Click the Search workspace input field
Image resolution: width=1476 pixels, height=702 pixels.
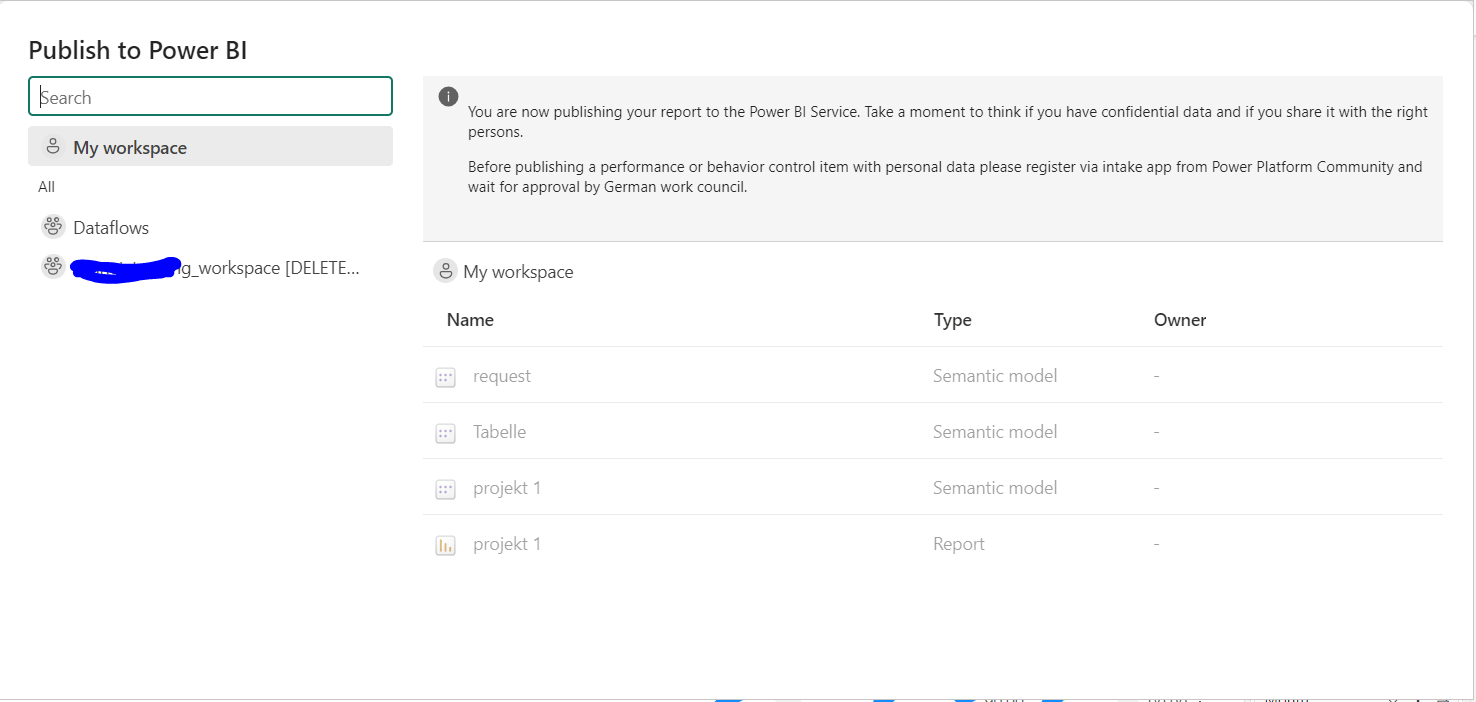210,97
